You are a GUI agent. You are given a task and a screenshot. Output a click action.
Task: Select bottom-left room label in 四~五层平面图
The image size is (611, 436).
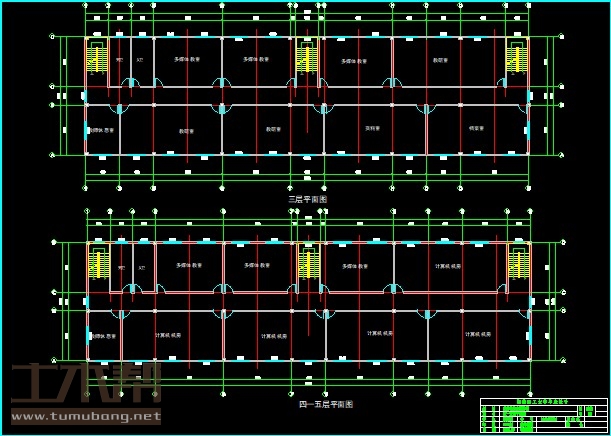click(103, 335)
